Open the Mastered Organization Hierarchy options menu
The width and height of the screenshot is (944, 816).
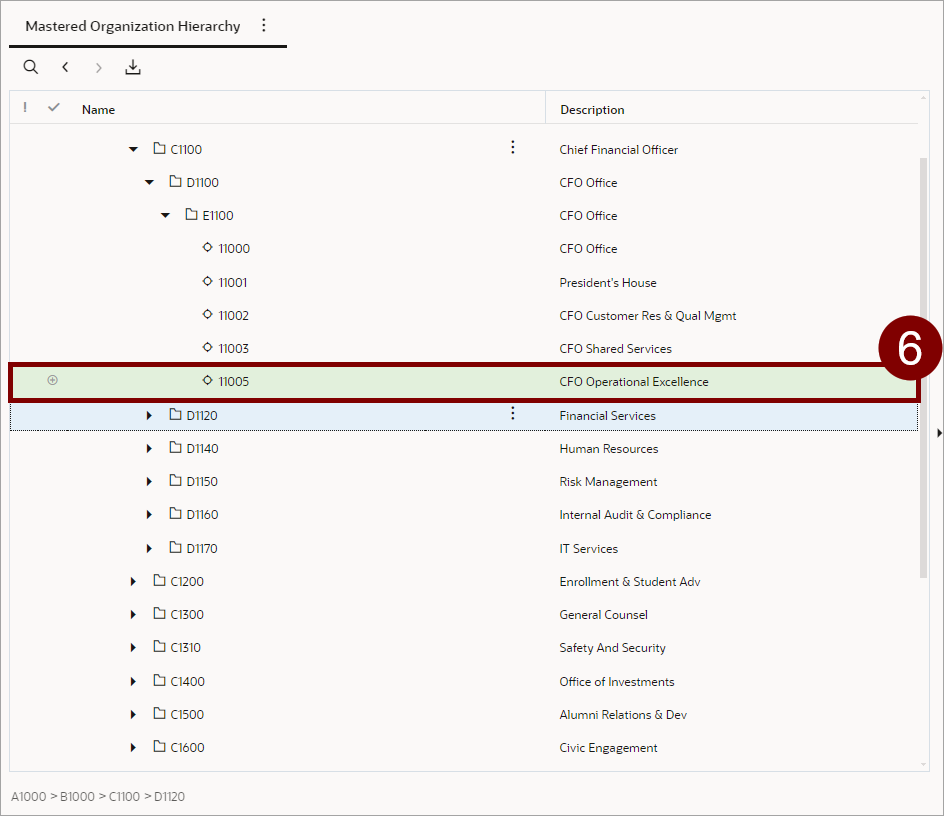click(264, 26)
